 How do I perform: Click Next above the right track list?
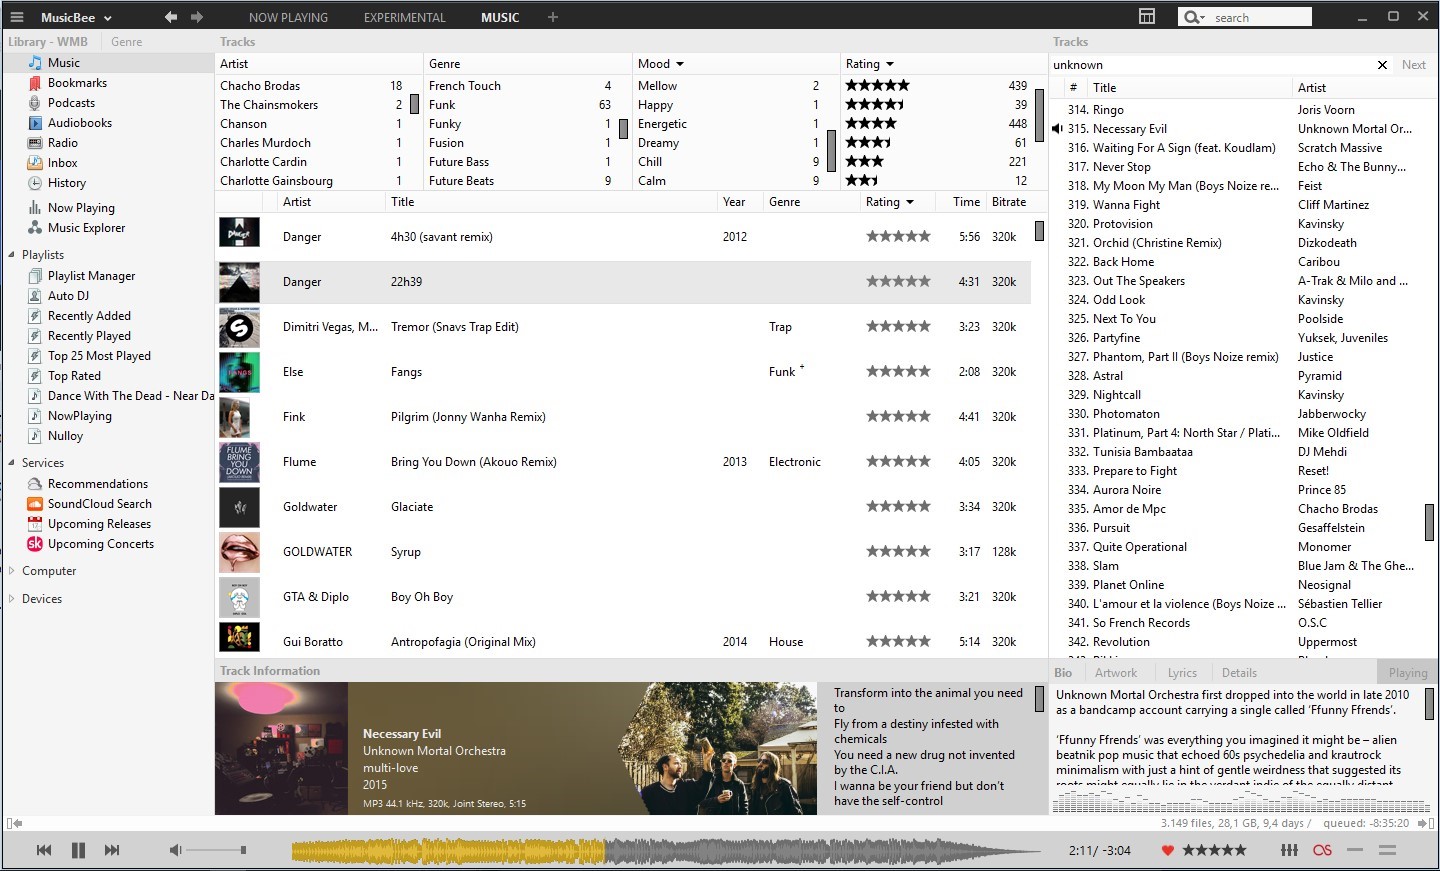(x=1413, y=64)
